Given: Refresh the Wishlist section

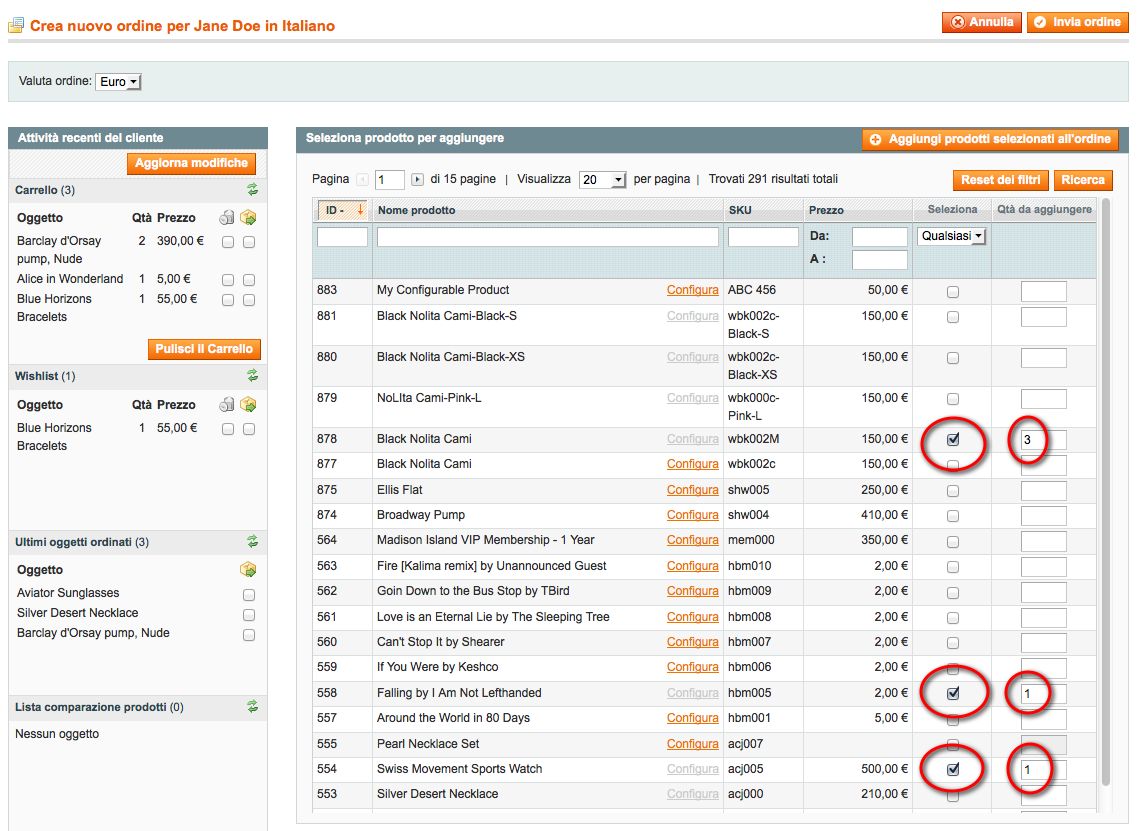Looking at the screenshot, I should [253, 376].
